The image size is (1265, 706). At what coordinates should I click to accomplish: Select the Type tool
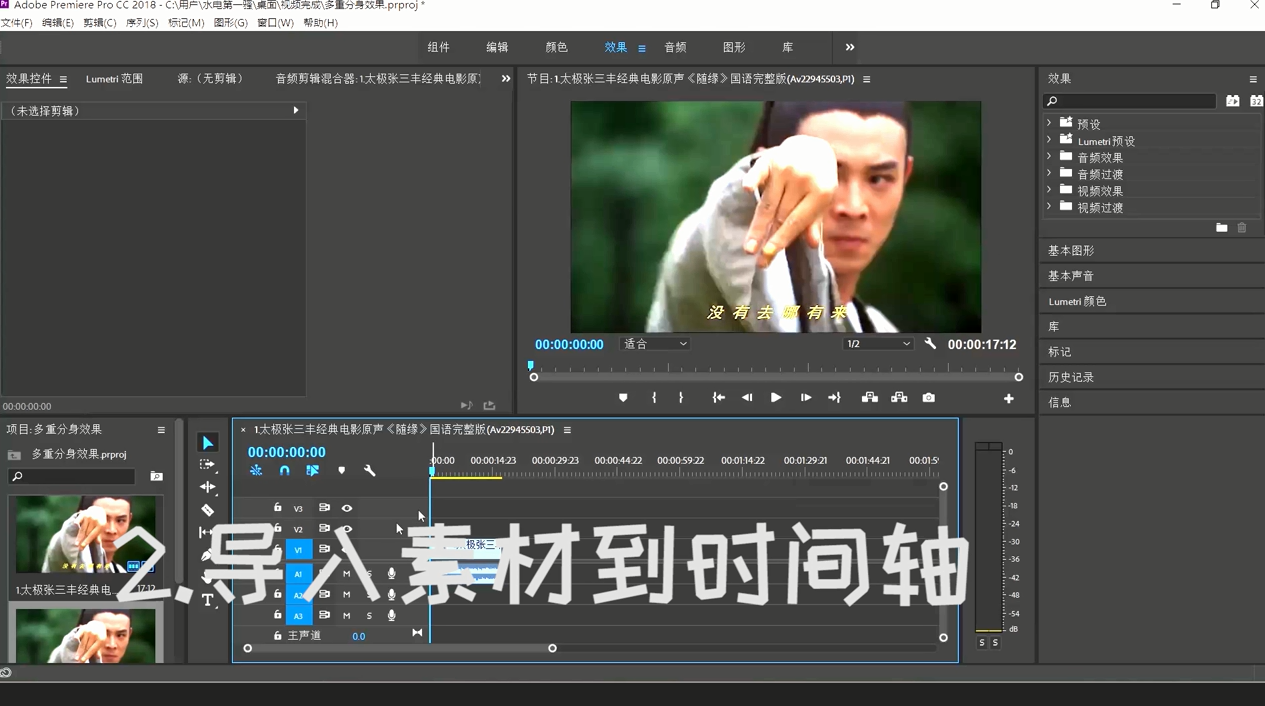coord(208,600)
